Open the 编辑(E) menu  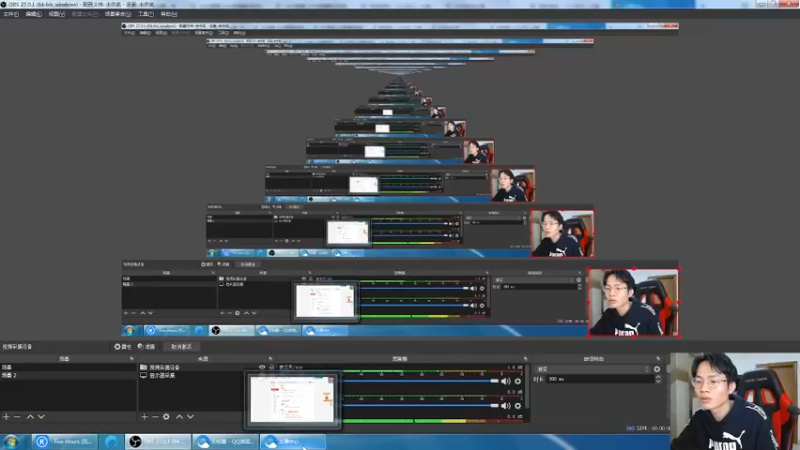point(34,14)
